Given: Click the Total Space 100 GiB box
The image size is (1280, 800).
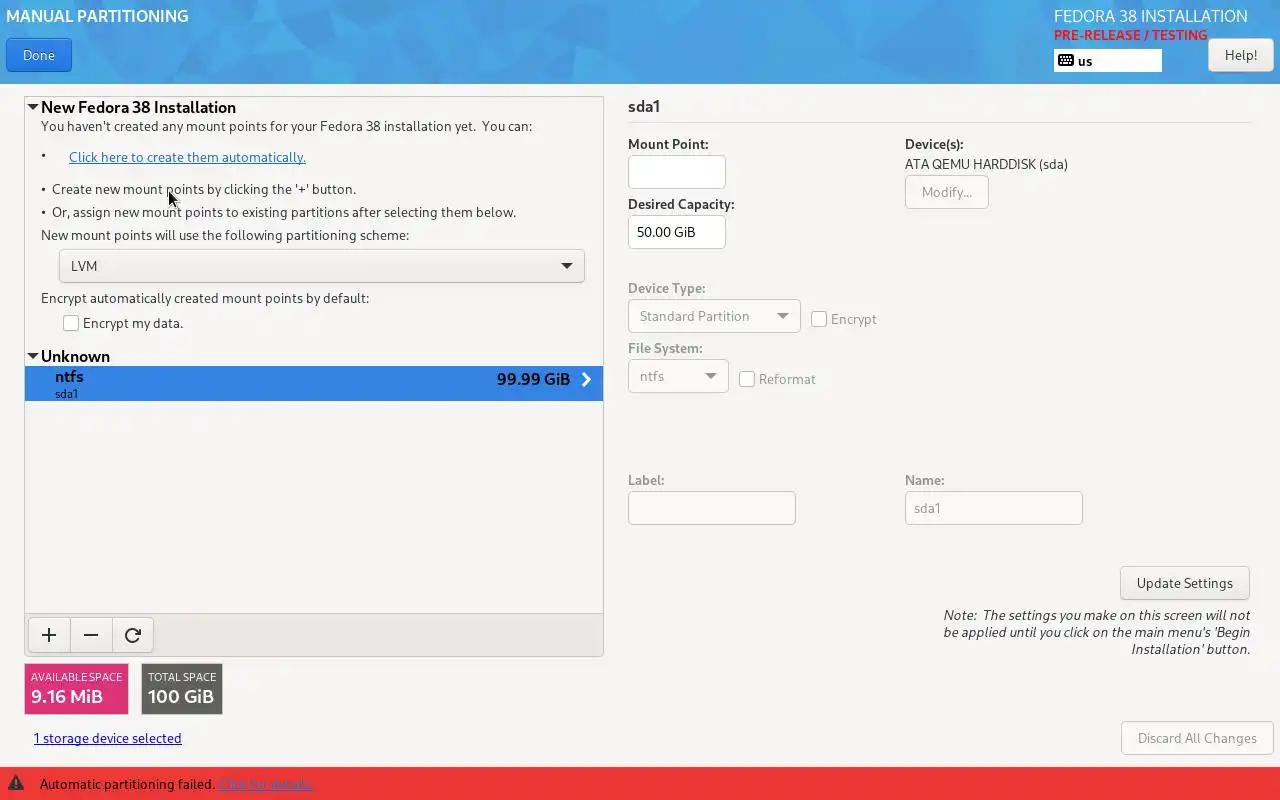Looking at the screenshot, I should pos(182,689).
